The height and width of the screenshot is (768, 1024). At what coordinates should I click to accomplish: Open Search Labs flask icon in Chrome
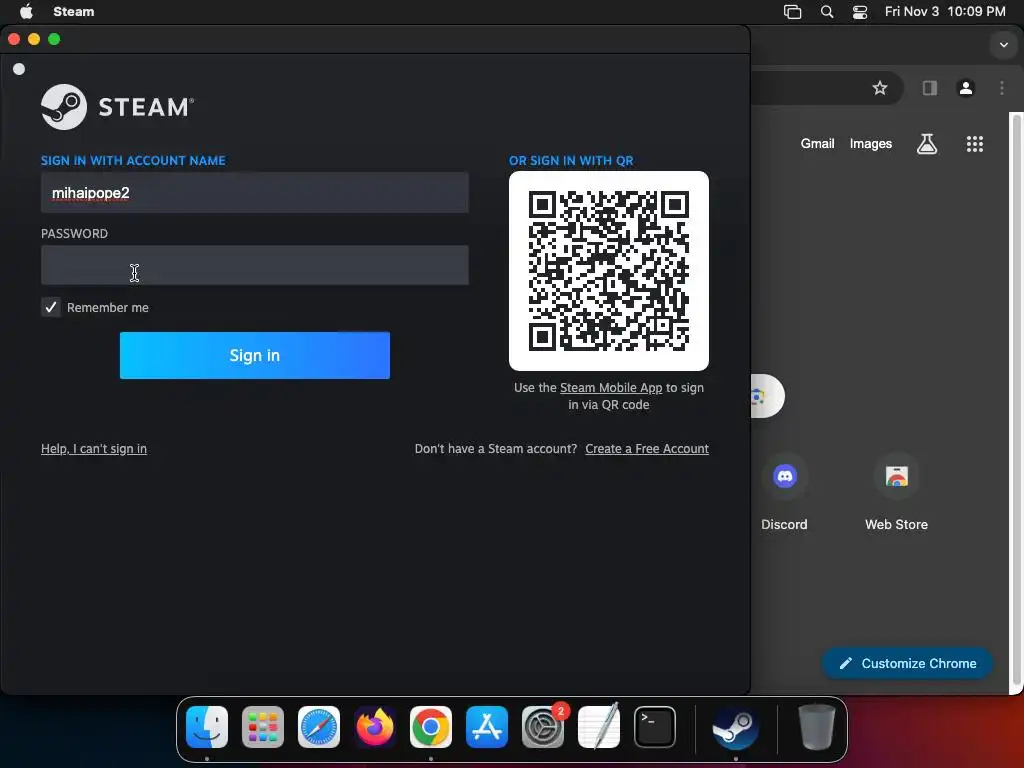click(927, 144)
